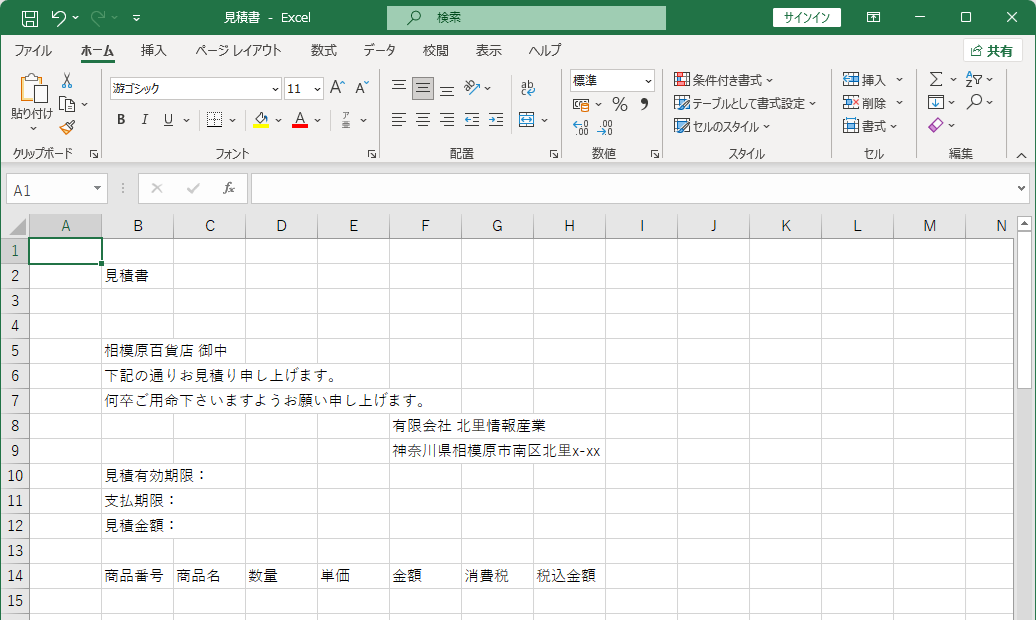1036x620 pixels.
Task: Decrease indent icon
Action: 472,120
